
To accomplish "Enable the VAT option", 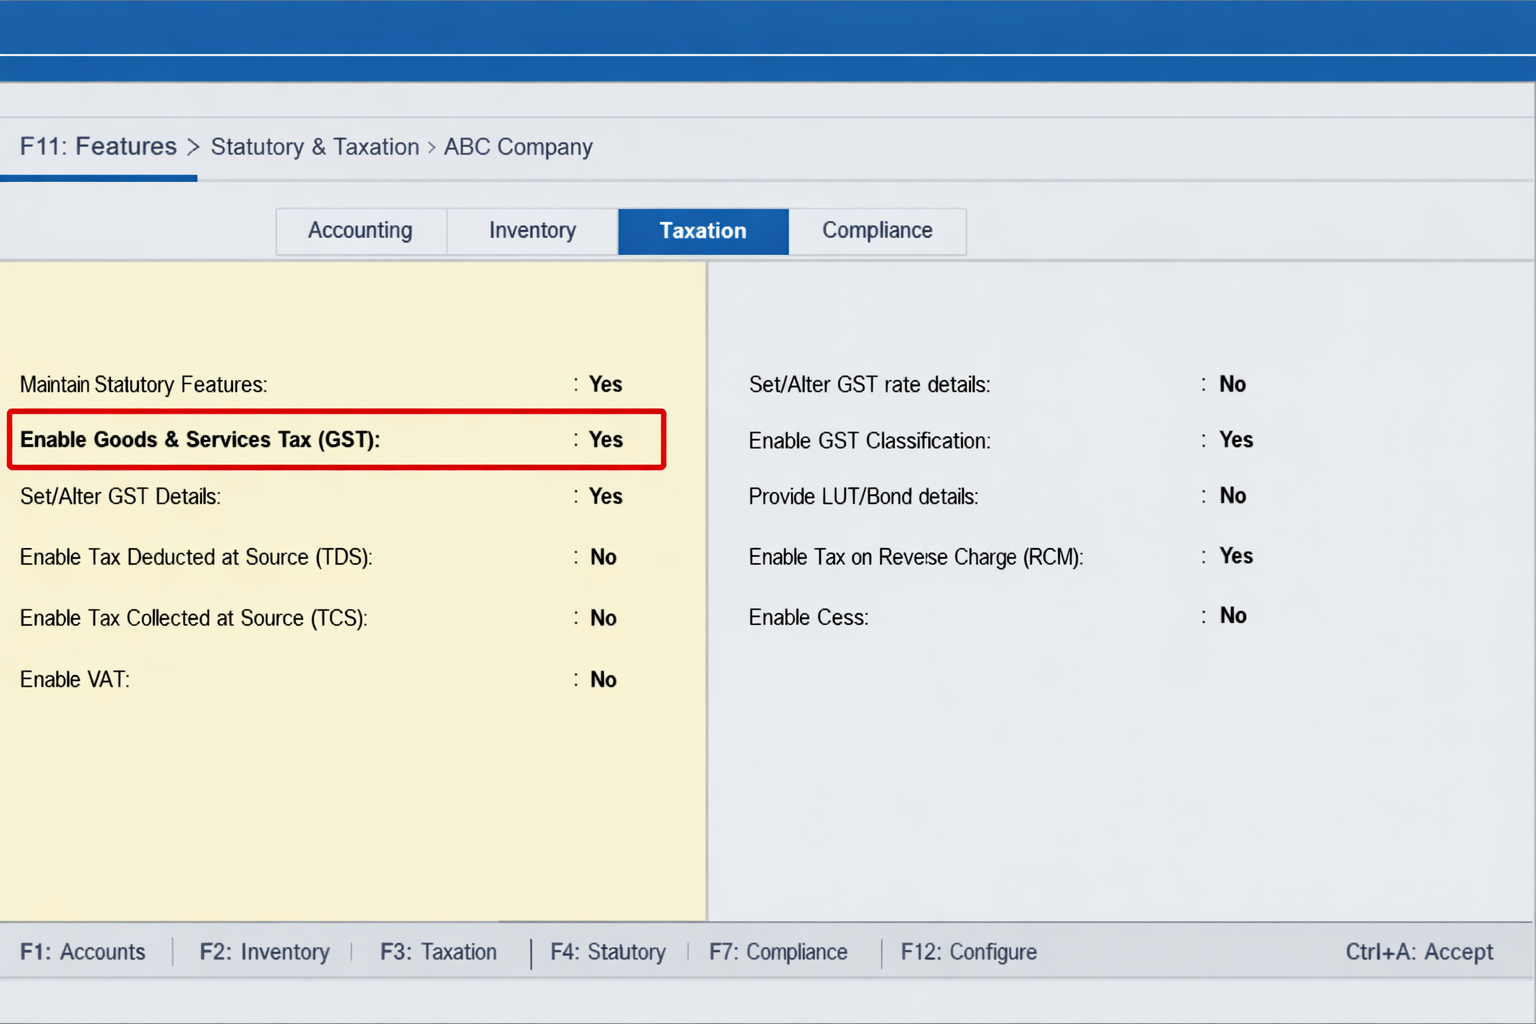I will click(x=603, y=679).
